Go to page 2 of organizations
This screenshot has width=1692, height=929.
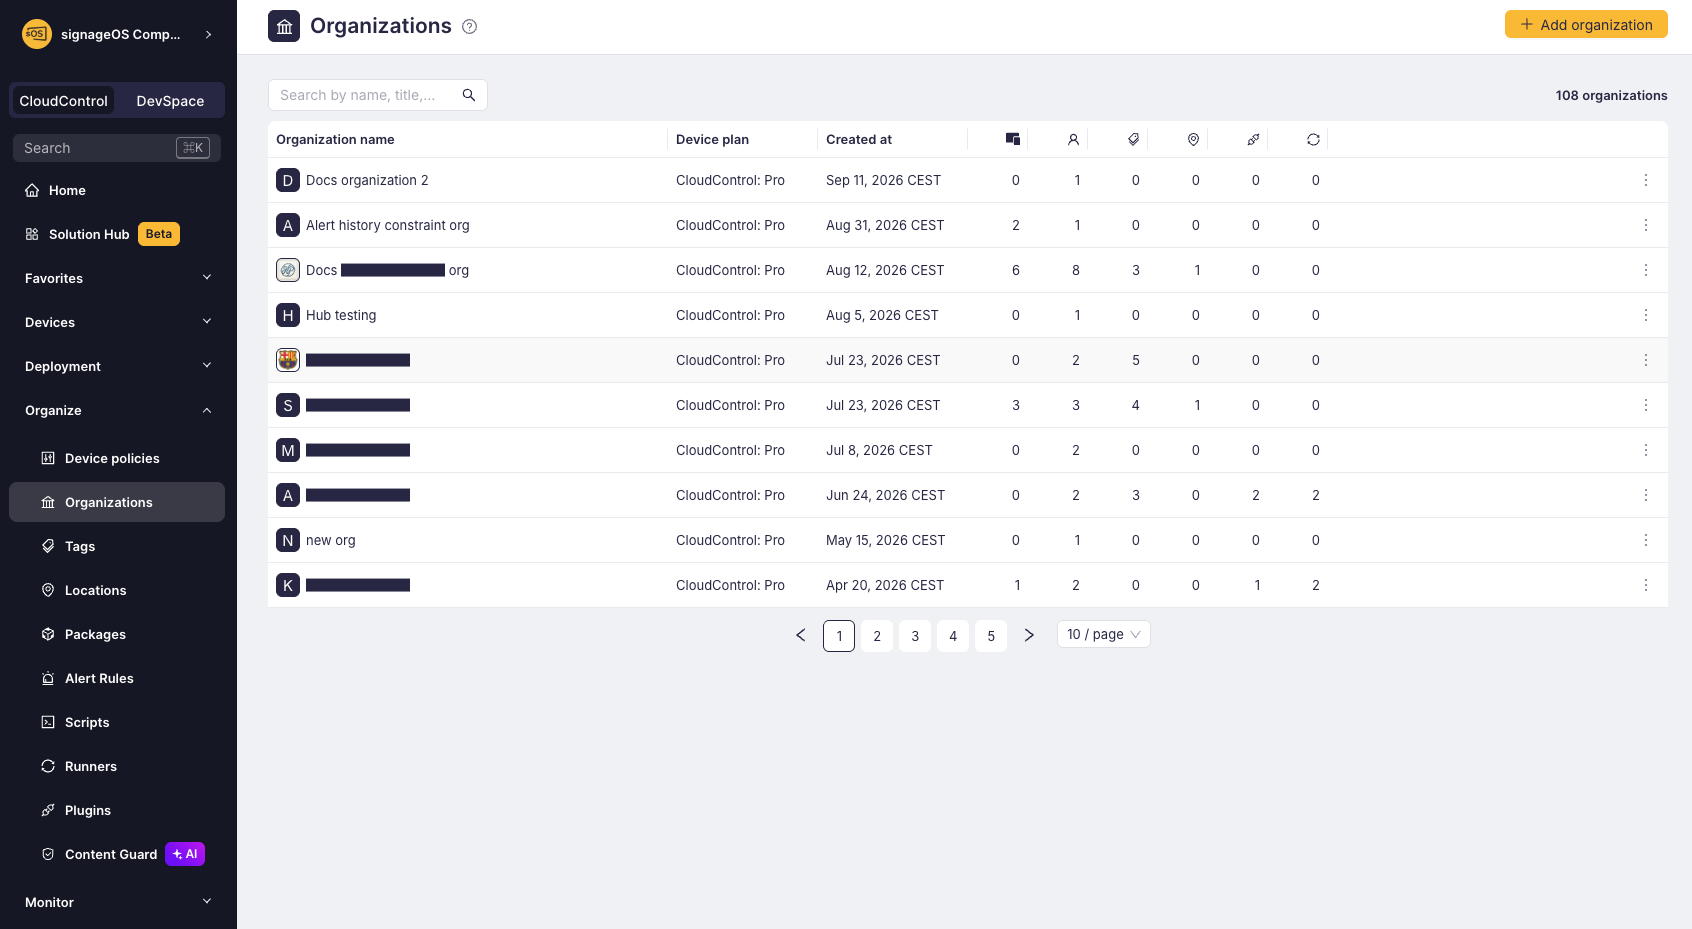coord(877,636)
